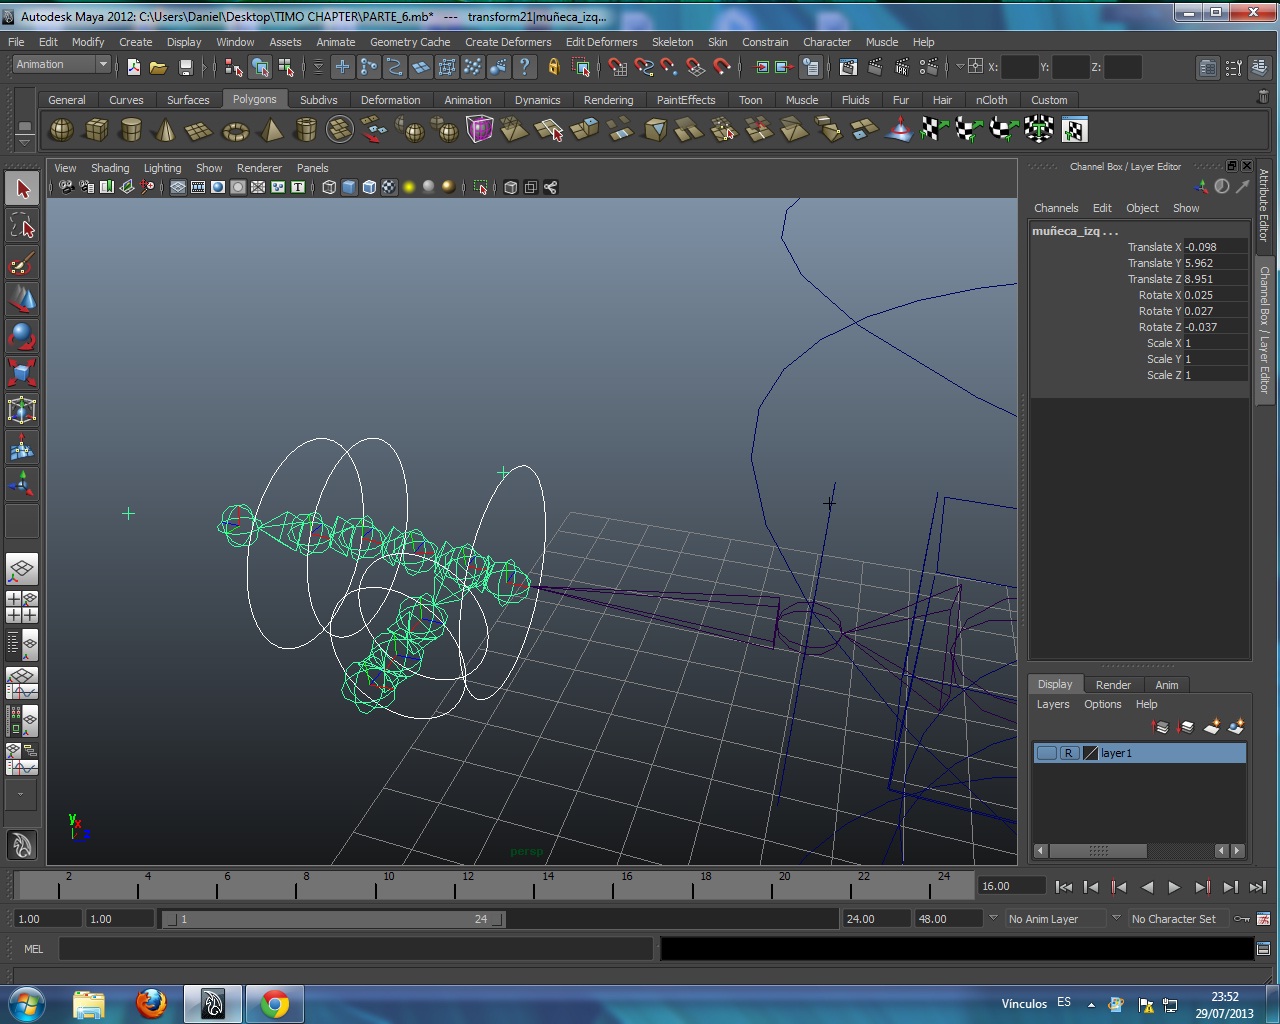
Task: Create a polygon cone from the shelf
Action: 165,130
